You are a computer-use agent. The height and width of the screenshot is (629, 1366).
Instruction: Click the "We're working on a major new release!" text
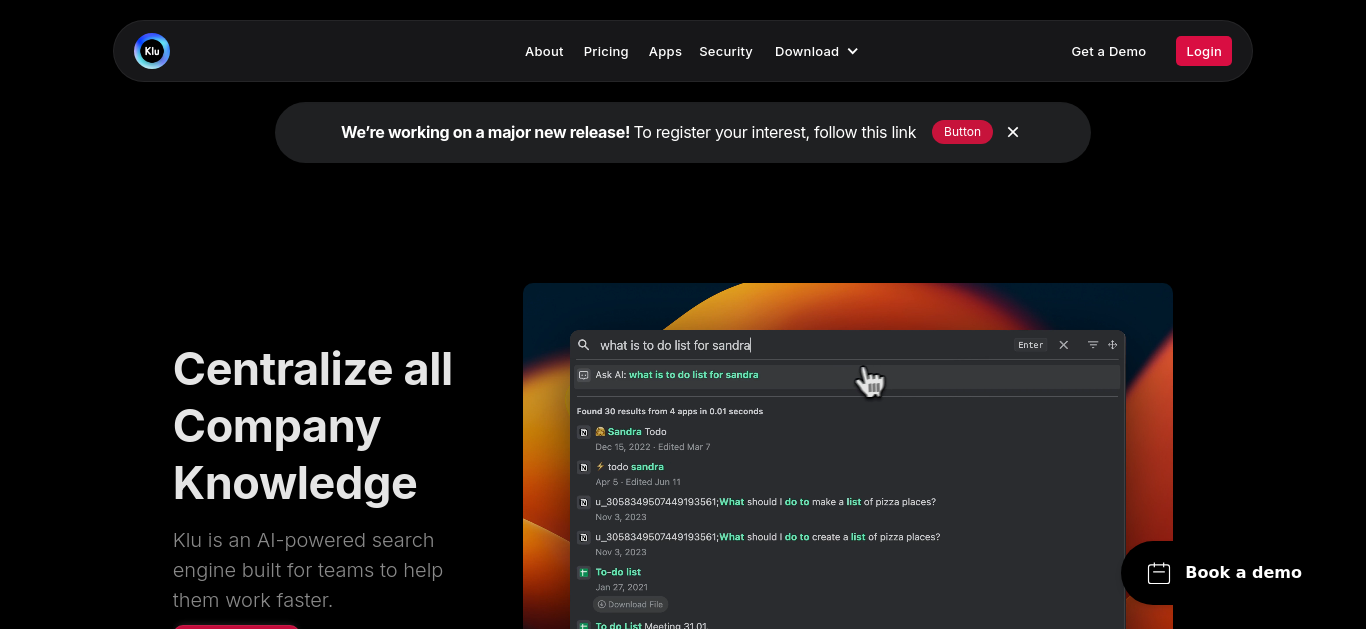[x=485, y=132]
